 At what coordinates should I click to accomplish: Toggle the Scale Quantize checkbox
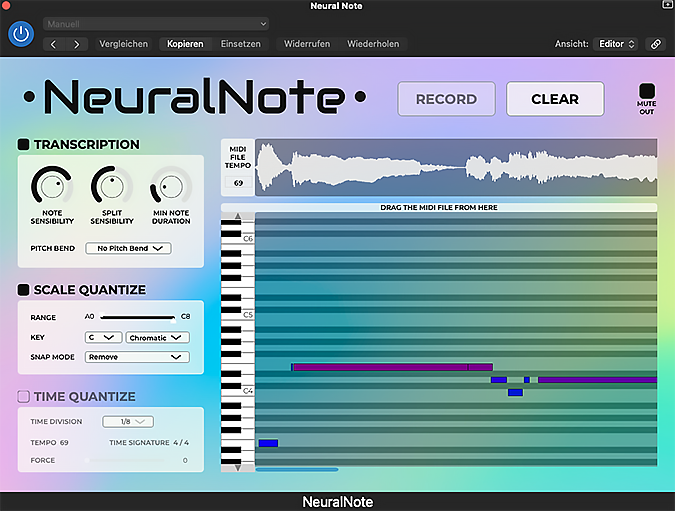pyautogui.click(x=23, y=290)
